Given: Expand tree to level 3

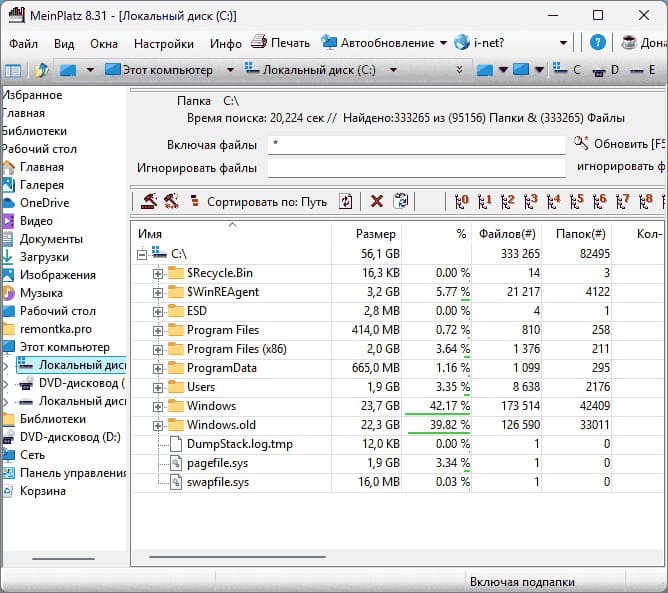Looking at the screenshot, I should coord(530,201).
